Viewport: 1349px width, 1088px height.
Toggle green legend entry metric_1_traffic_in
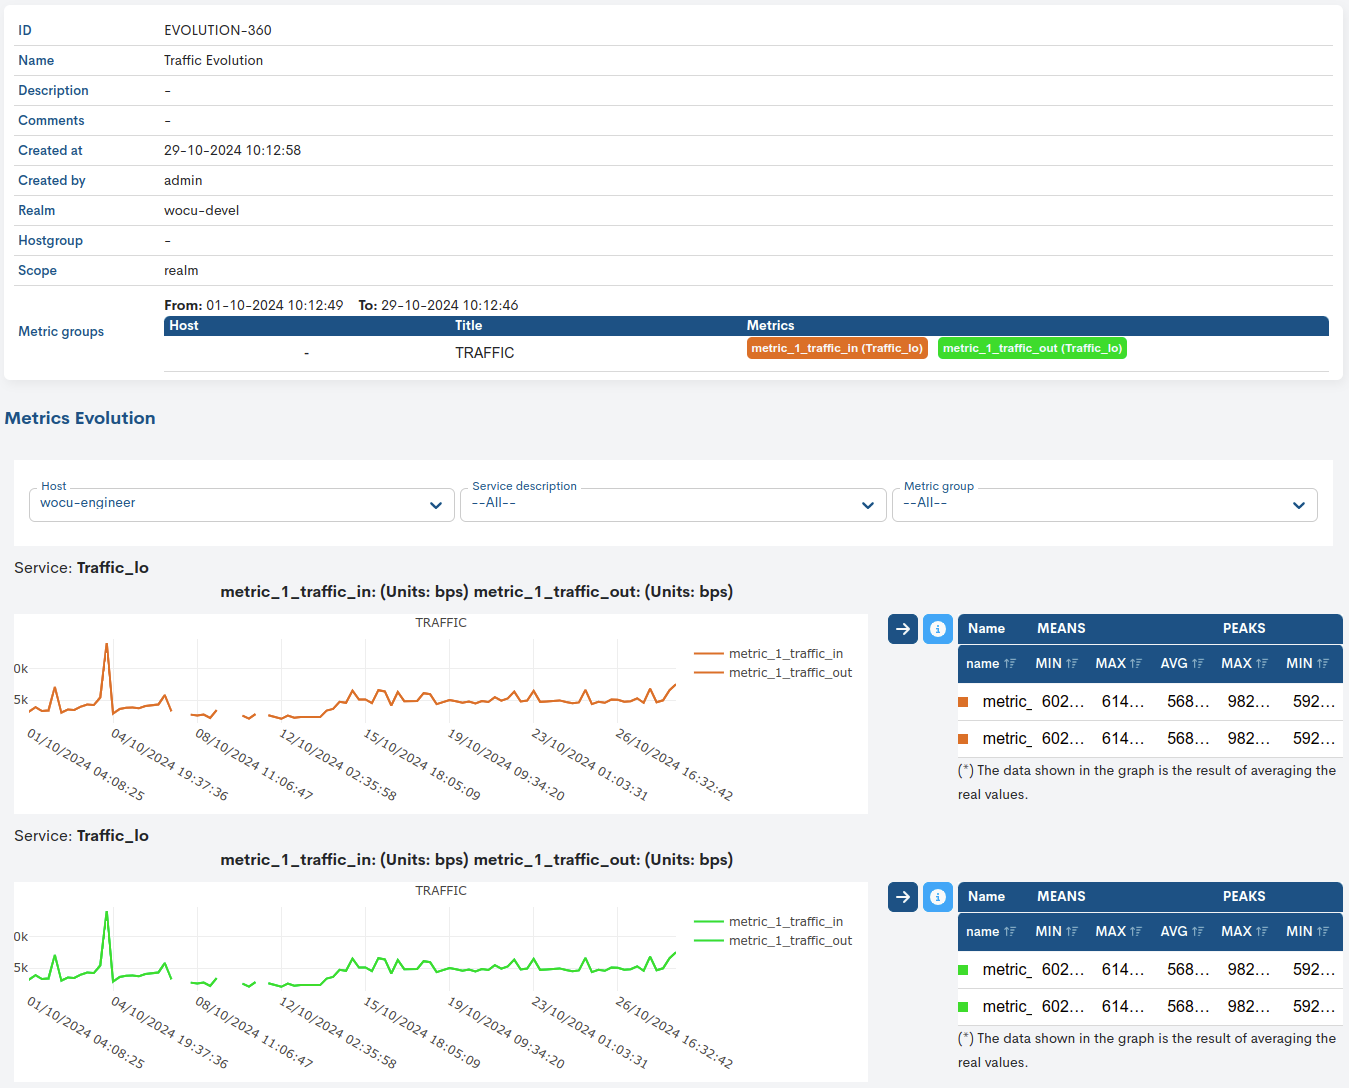(x=768, y=922)
